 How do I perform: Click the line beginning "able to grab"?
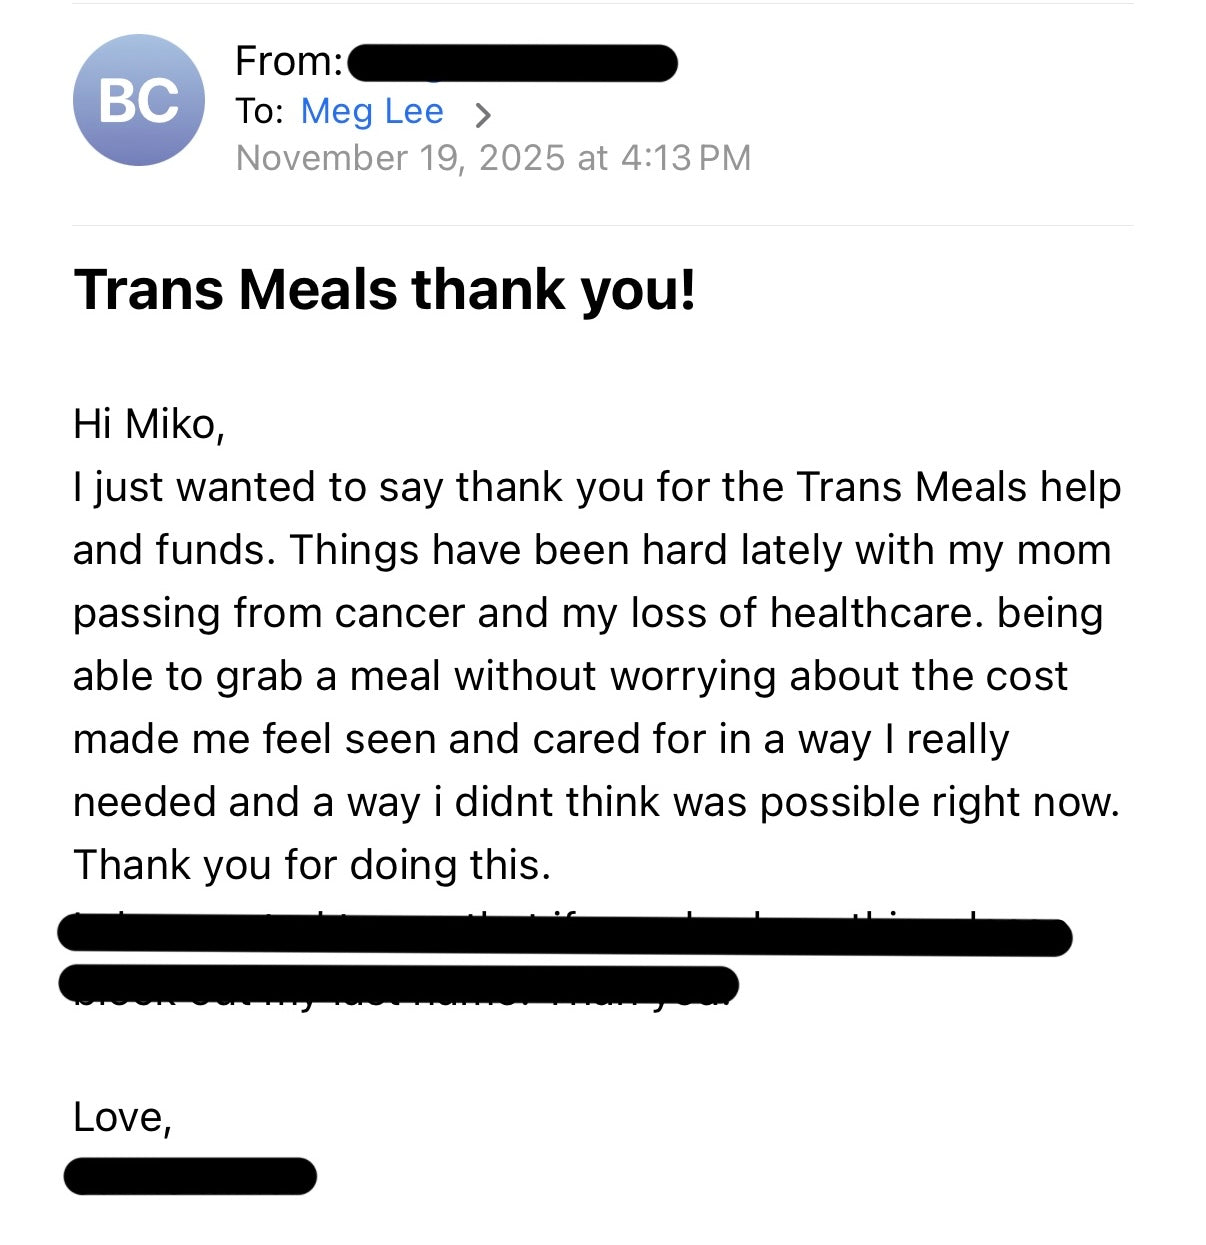570,676
